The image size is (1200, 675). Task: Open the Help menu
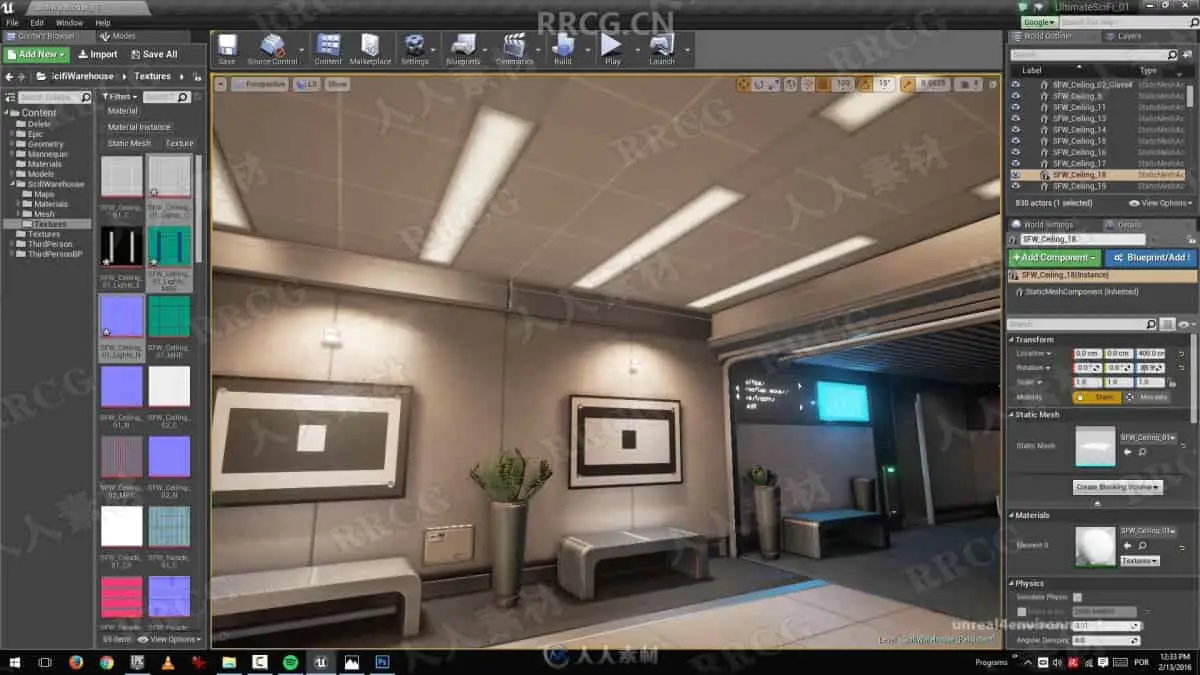[103, 22]
